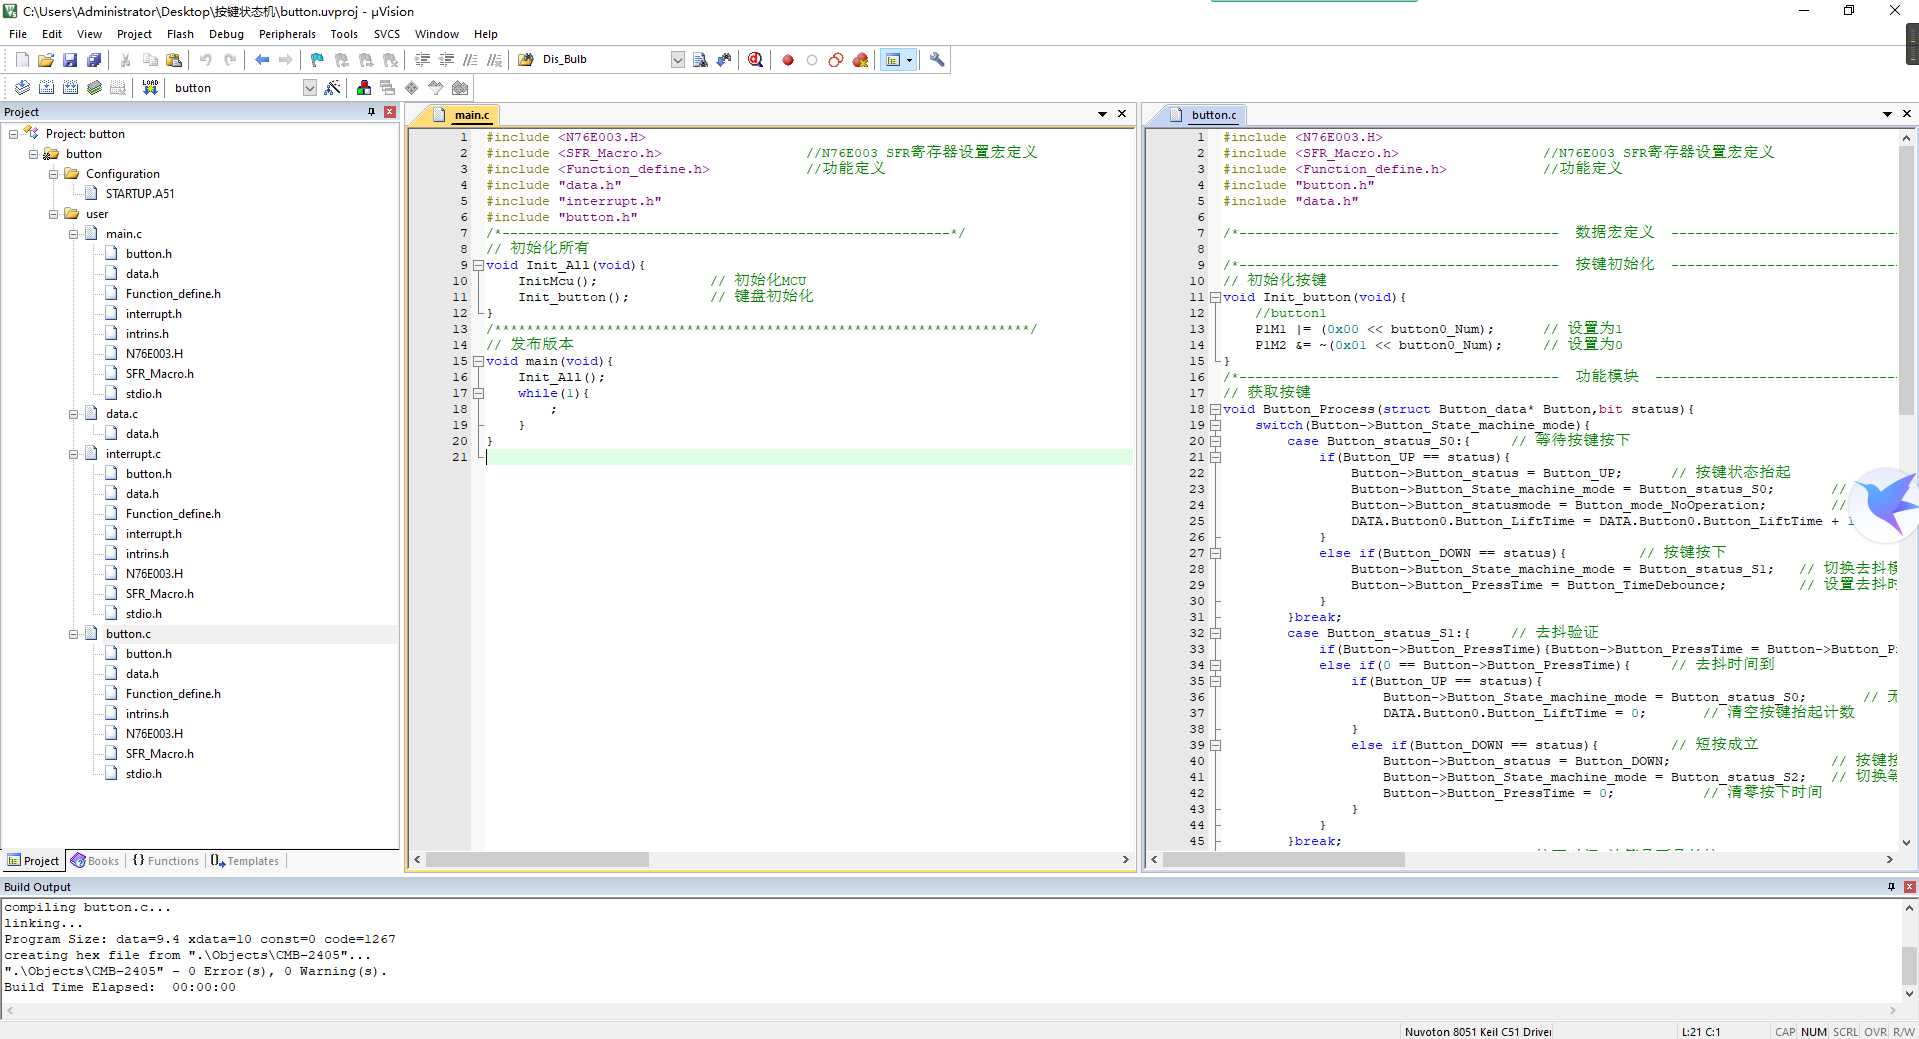This screenshot has width=1919, height=1039.
Task: Insert breakpoint red dot icon
Action: click(x=788, y=60)
